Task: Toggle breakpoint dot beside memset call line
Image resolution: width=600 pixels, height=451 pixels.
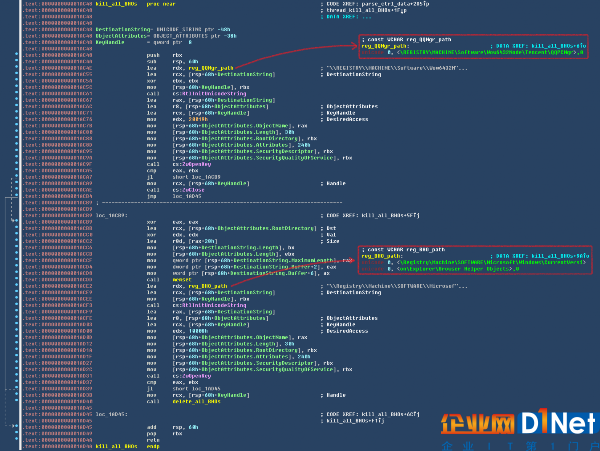Action: coord(16,280)
